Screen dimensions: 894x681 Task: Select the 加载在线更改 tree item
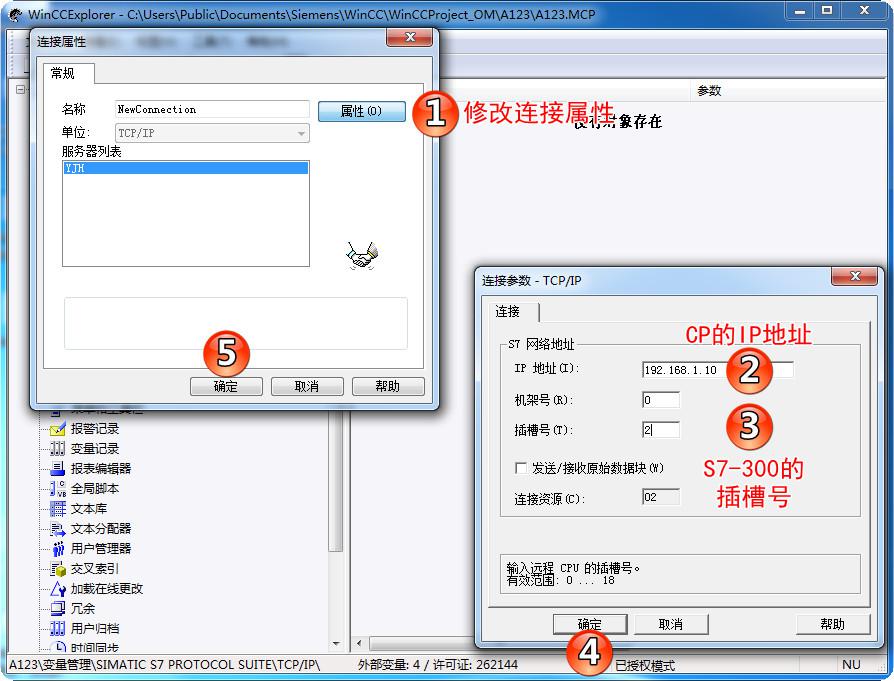tap(107, 589)
